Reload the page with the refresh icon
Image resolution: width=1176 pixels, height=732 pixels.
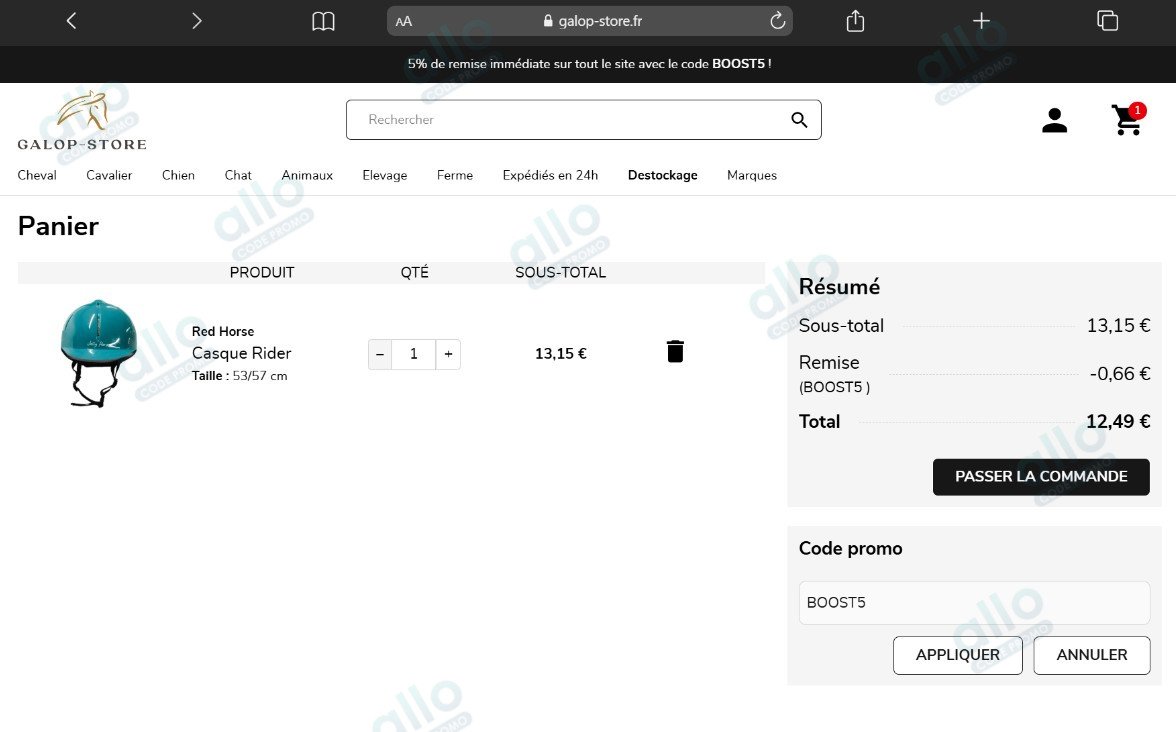[778, 21]
